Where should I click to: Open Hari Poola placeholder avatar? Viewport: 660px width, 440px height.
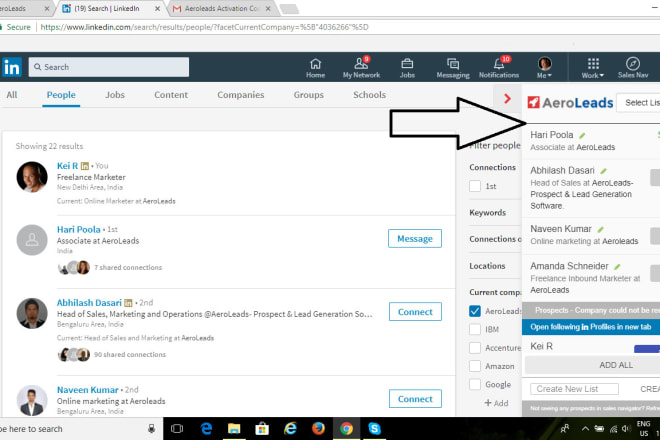pyautogui.click(x=32, y=240)
